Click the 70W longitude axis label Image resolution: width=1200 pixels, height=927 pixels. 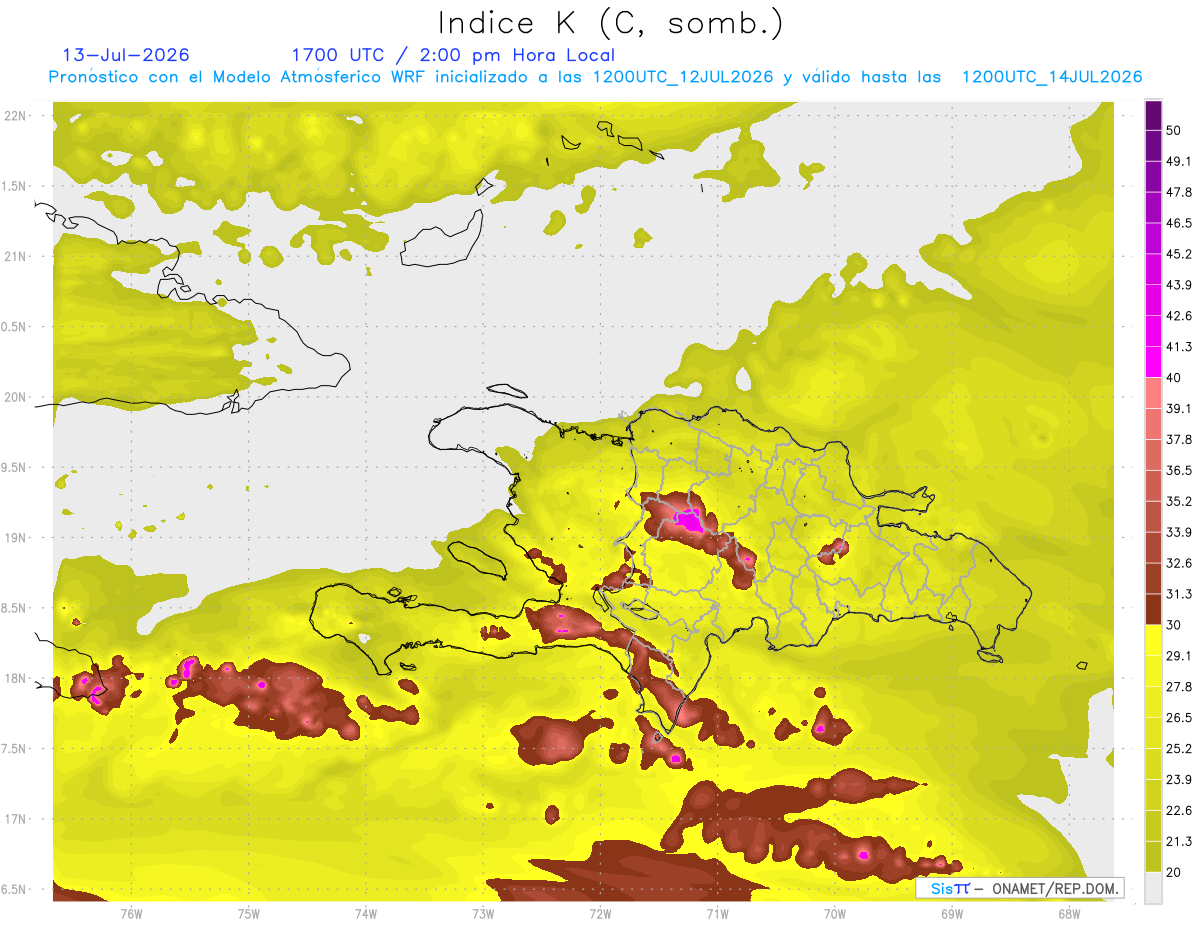coord(834,914)
